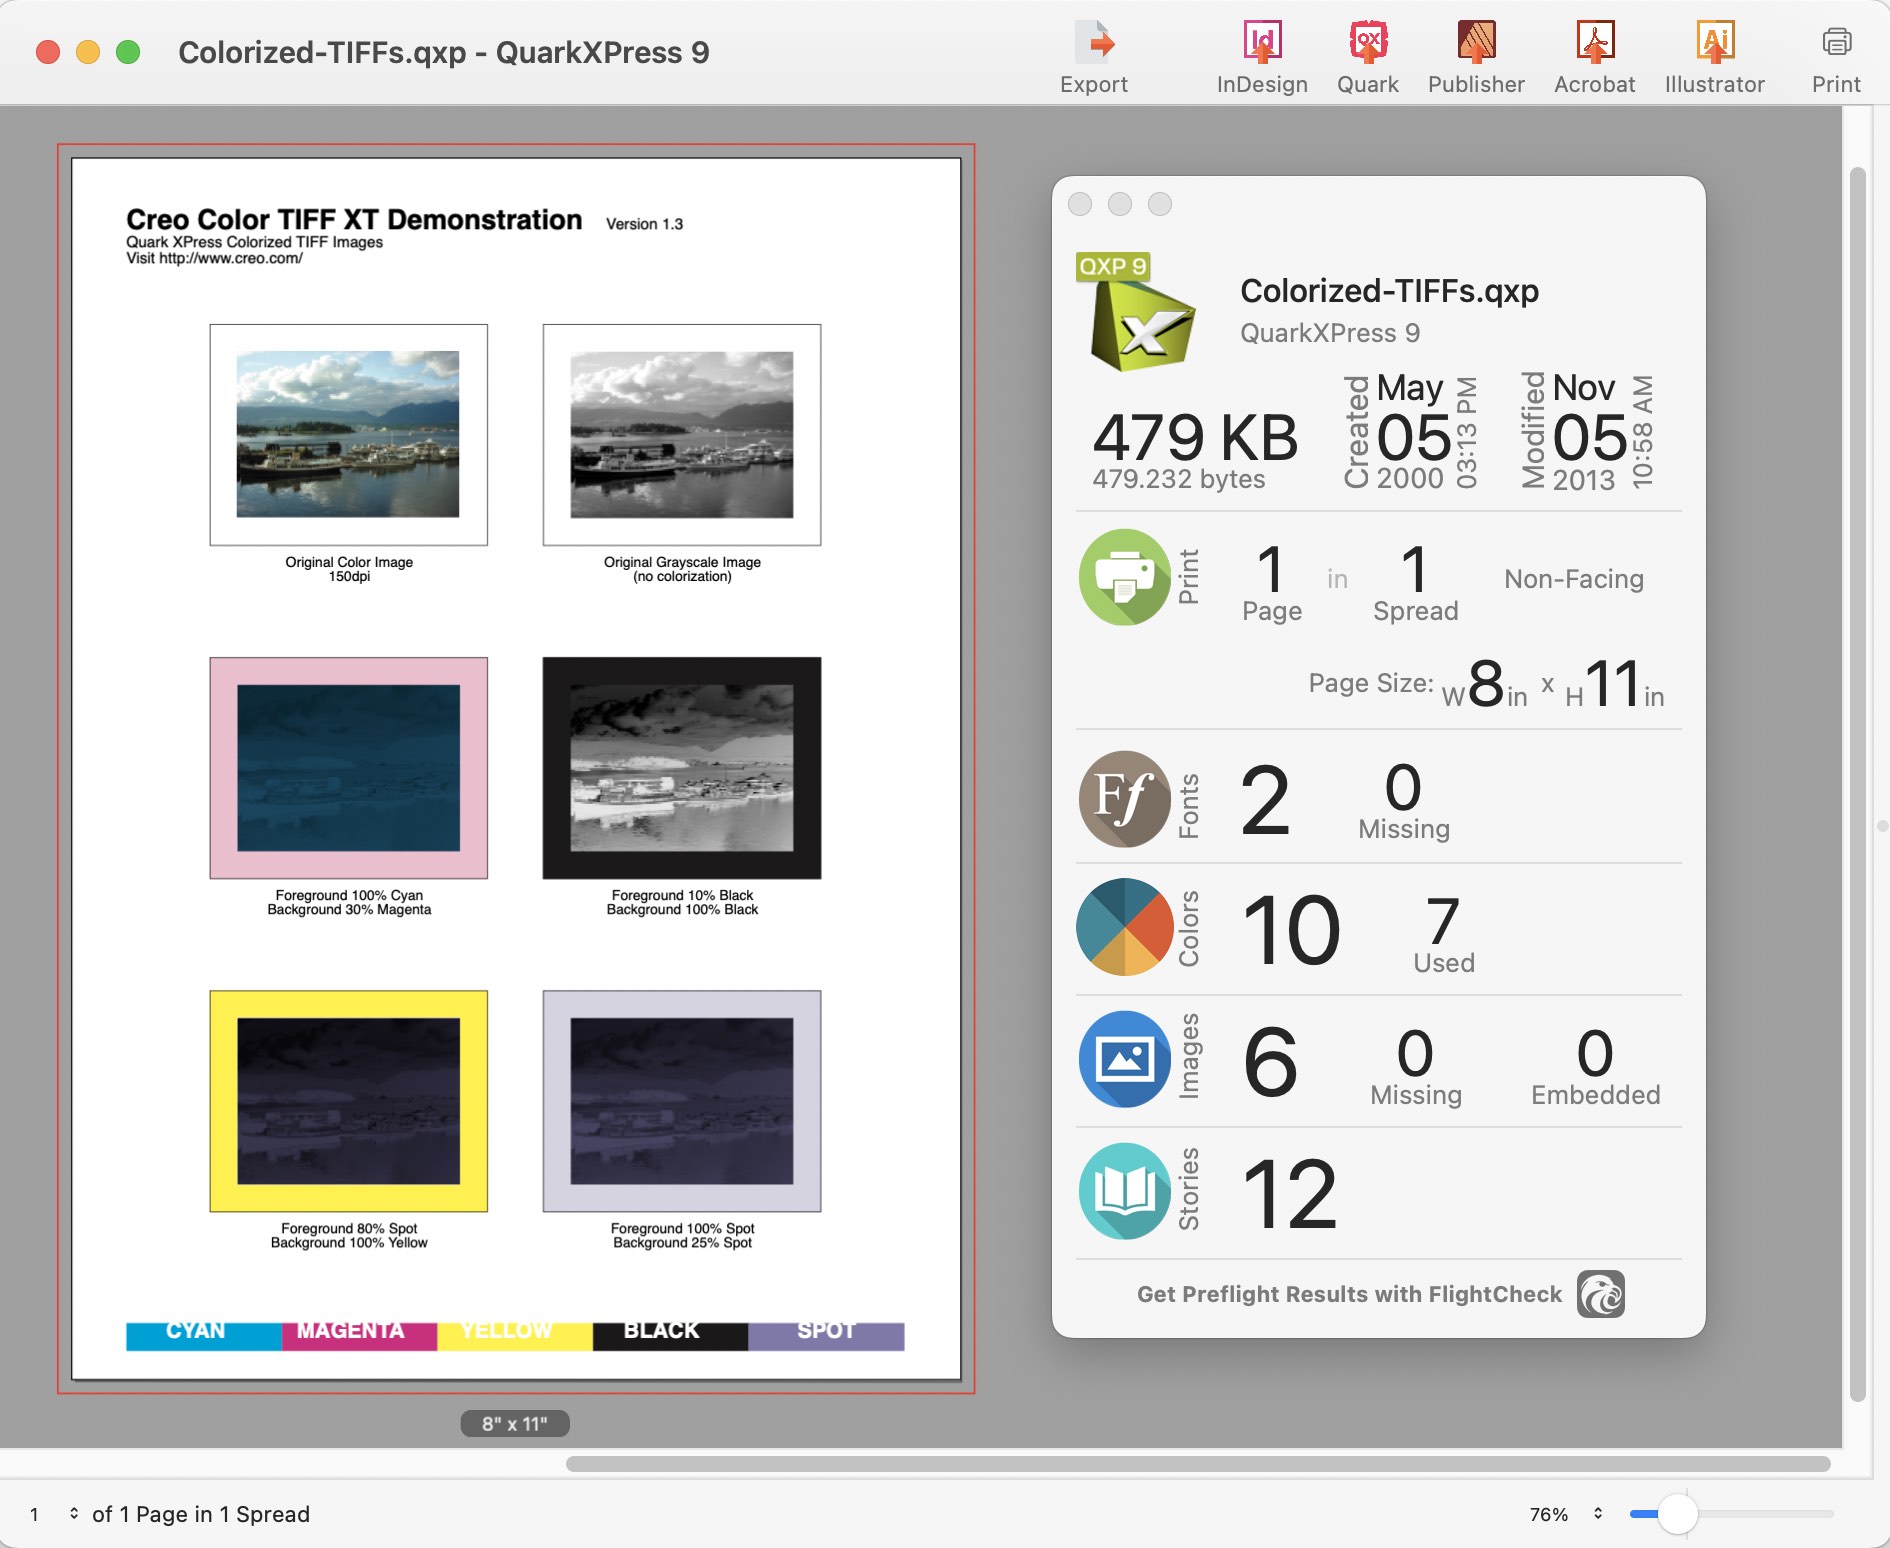1890x1548 pixels.
Task: Click the "Version 1.3" text
Action: pyautogui.click(x=644, y=224)
